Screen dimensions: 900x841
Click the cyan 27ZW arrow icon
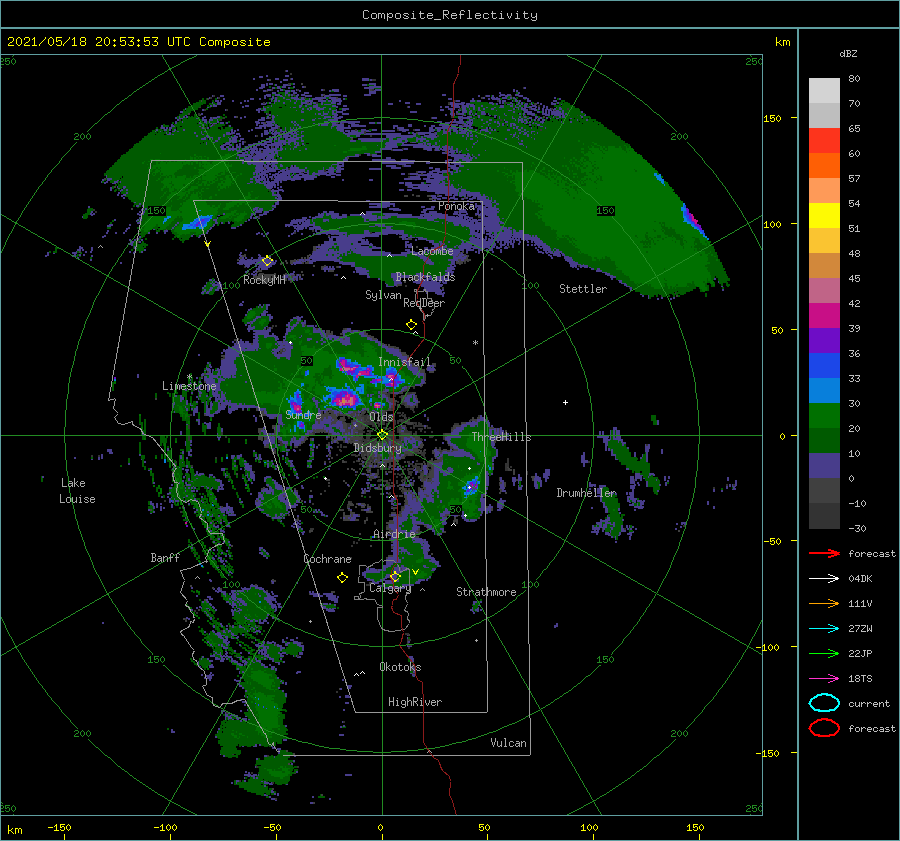[x=824, y=629]
